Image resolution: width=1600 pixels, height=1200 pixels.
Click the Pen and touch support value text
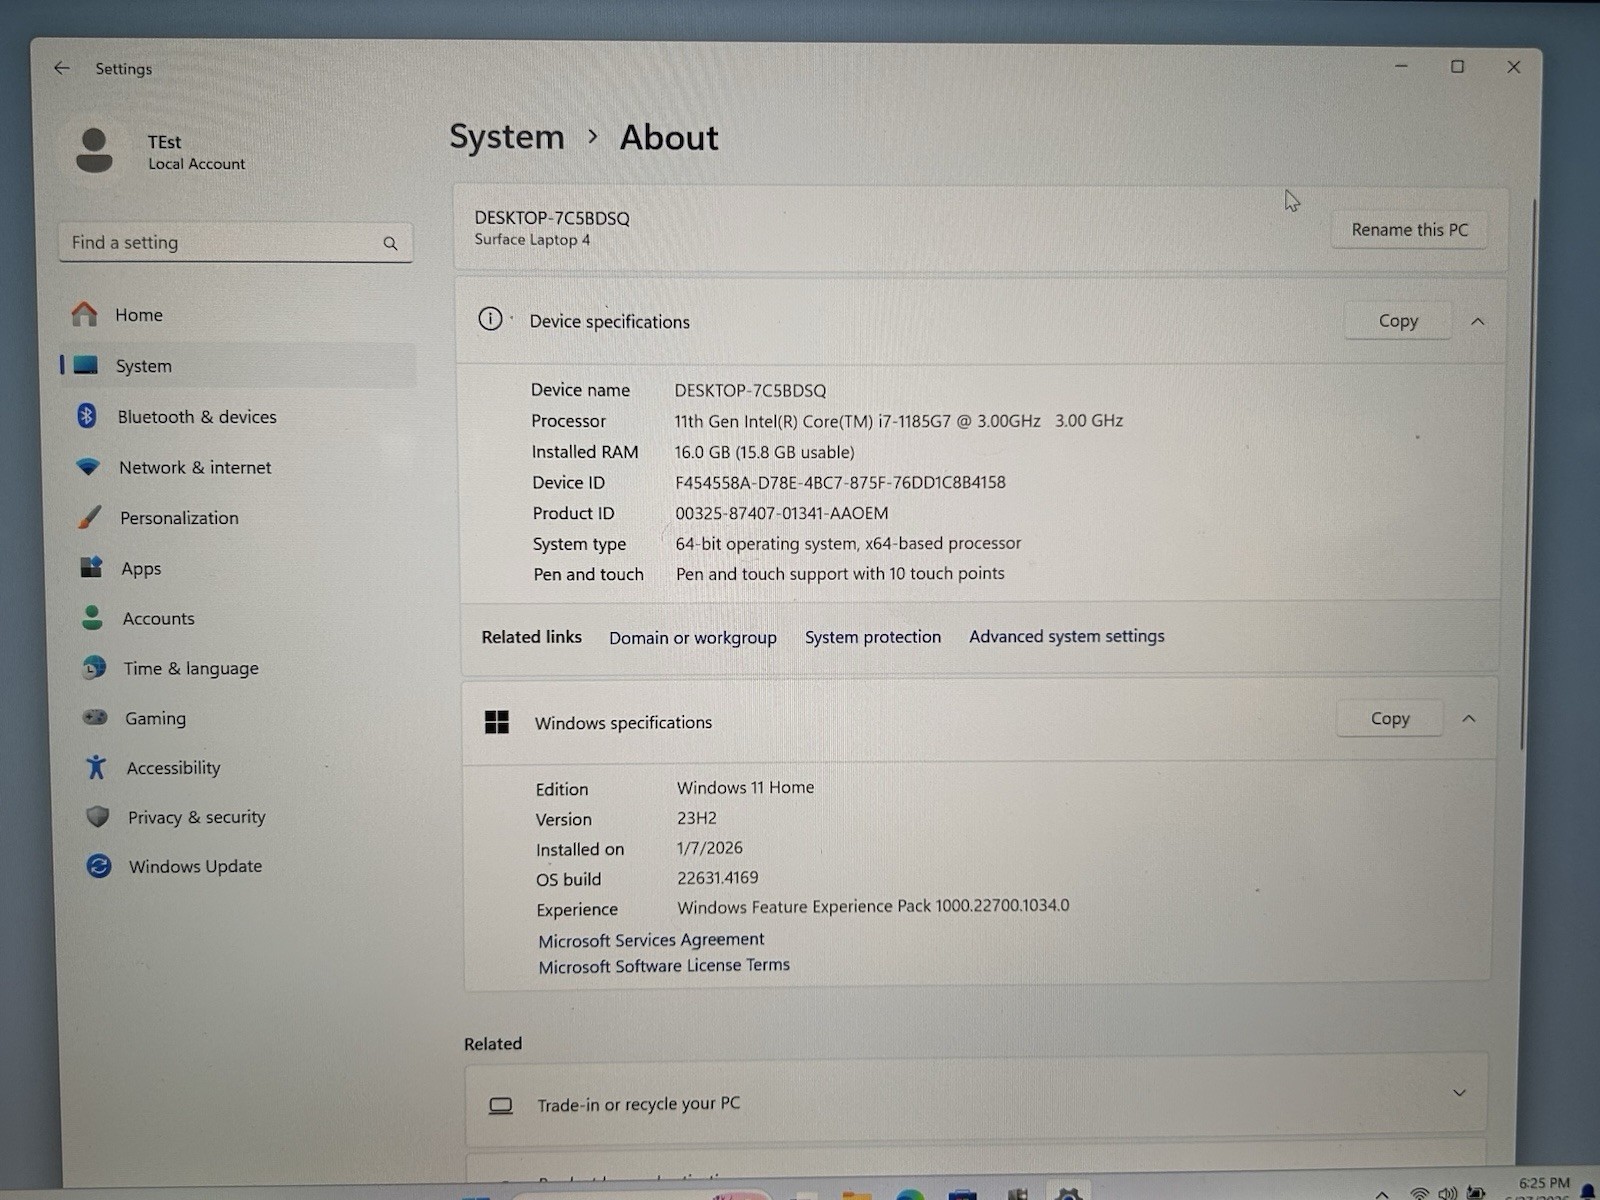(x=840, y=574)
